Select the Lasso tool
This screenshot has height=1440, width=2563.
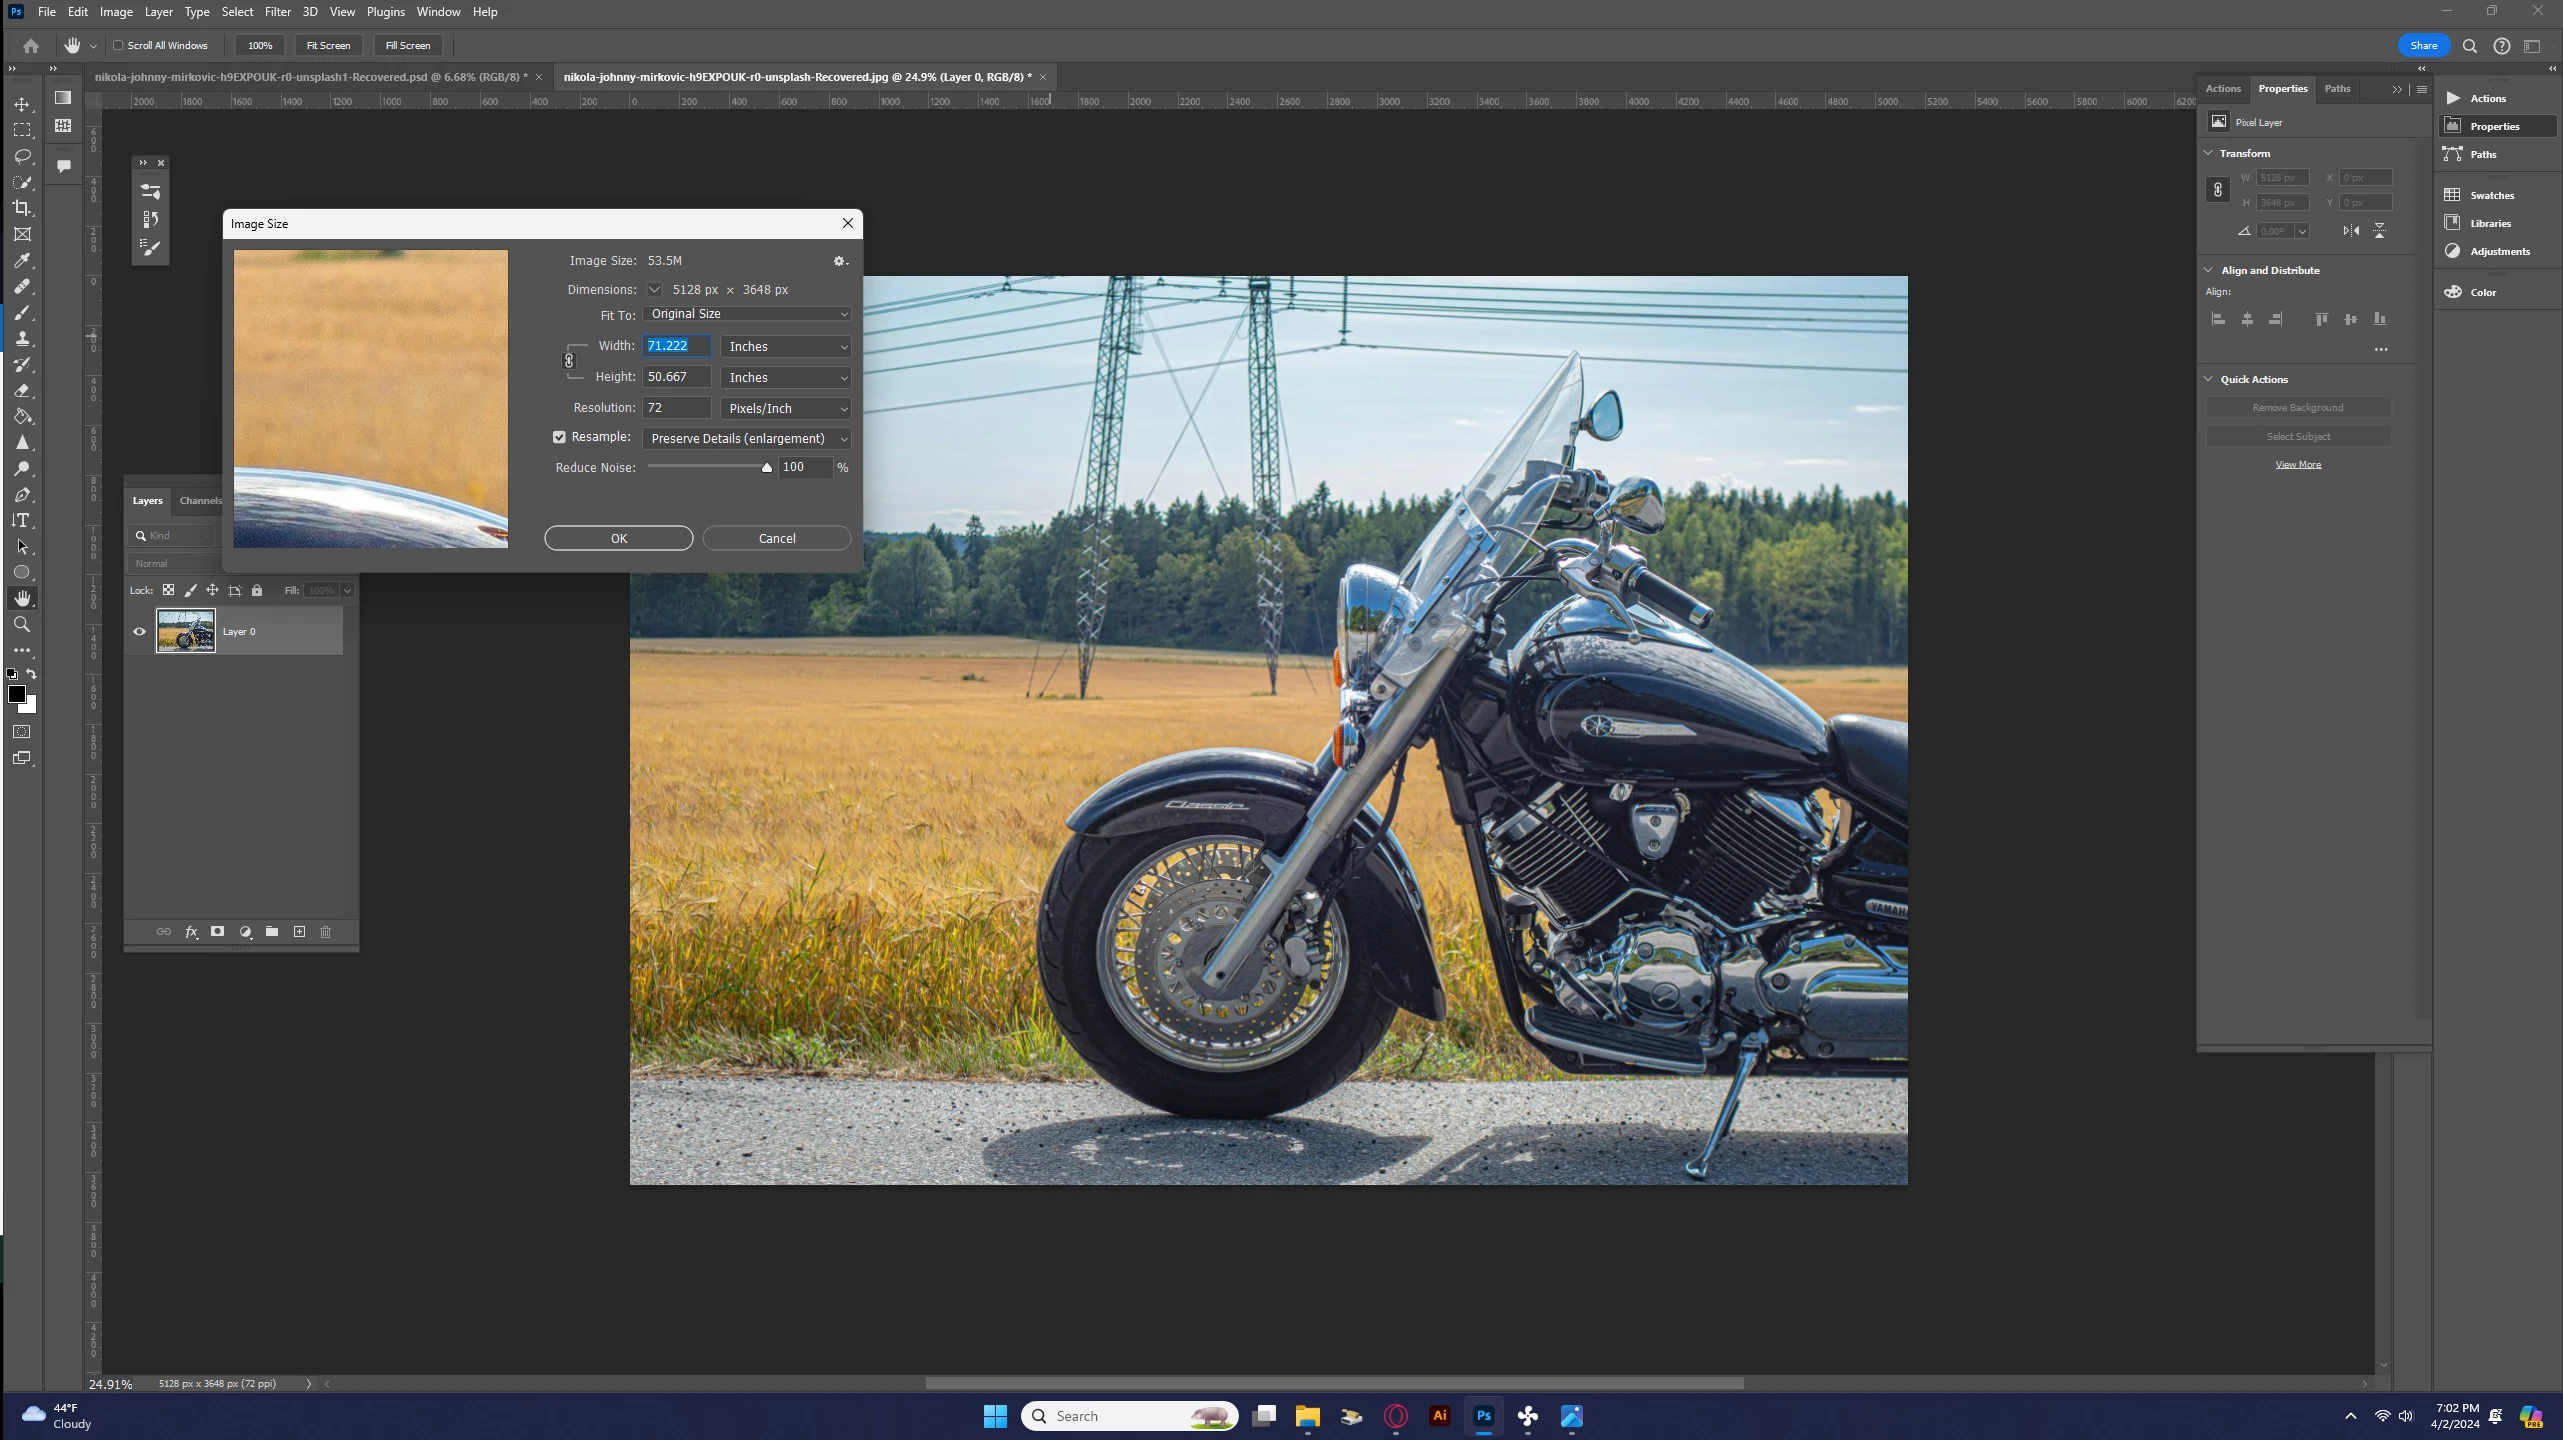[22, 156]
